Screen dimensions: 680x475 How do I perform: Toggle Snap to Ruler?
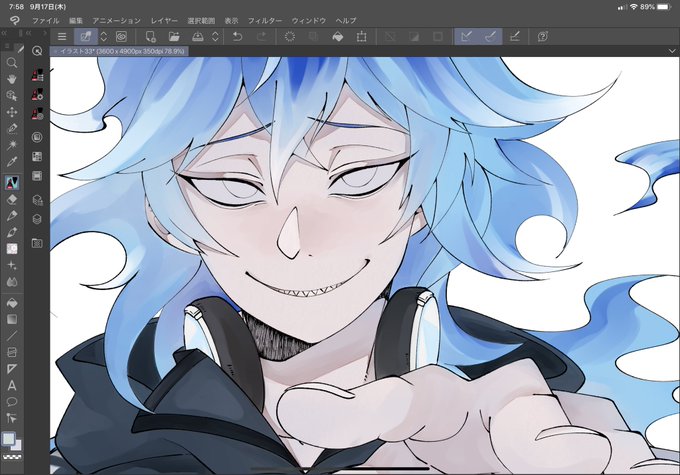point(466,37)
